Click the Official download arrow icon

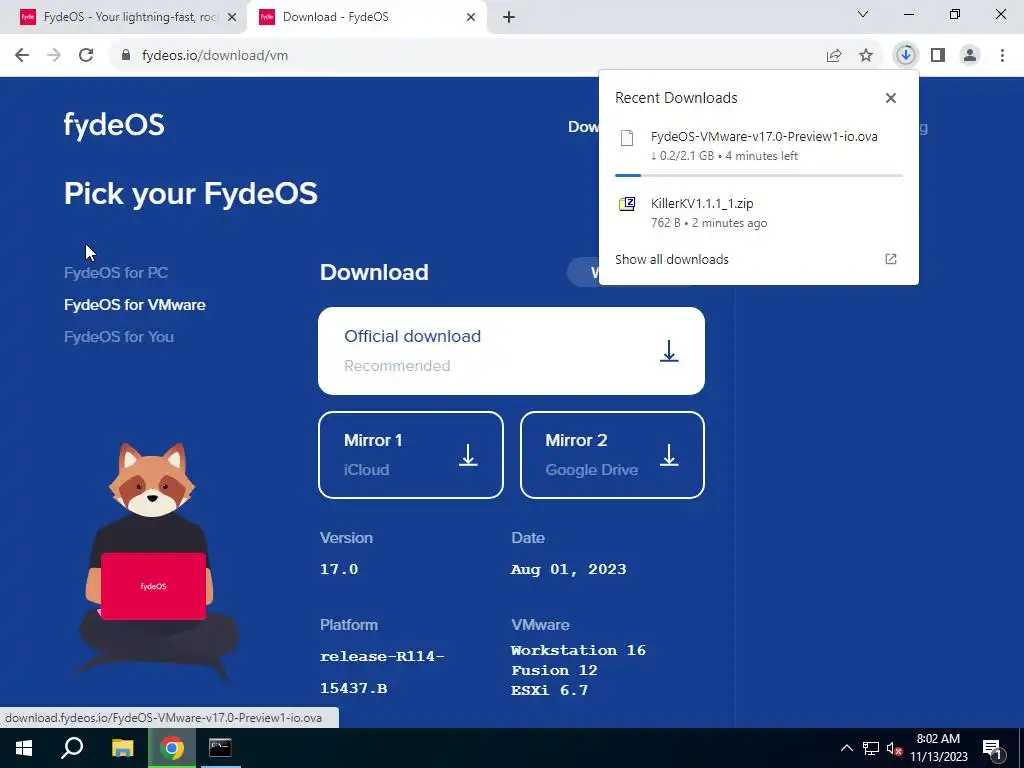[669, 351]
